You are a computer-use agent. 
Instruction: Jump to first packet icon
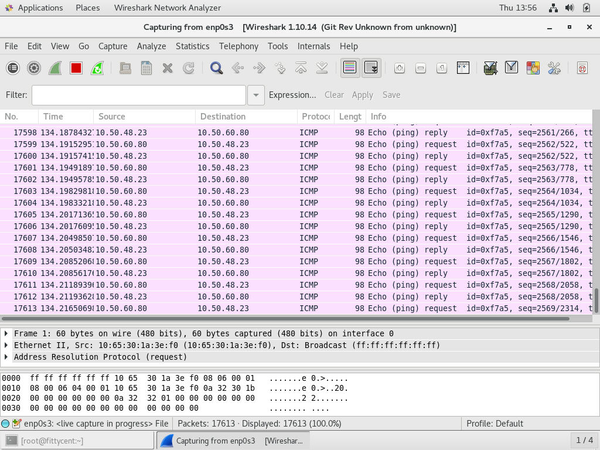tap(301, 68)
